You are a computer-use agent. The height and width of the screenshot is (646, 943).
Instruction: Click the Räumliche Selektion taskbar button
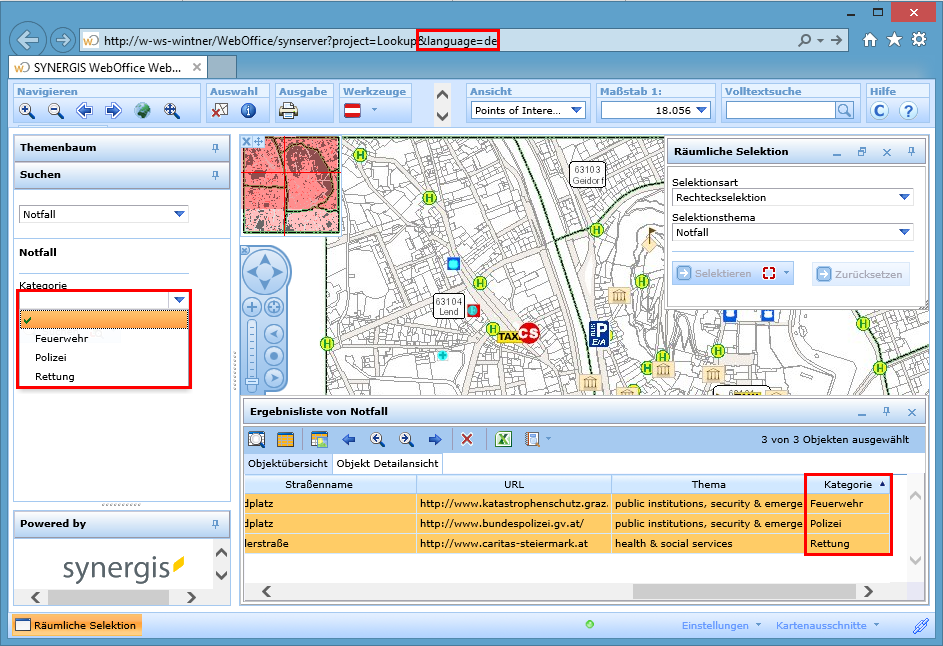pyautogui.click(x=77, y=625)
